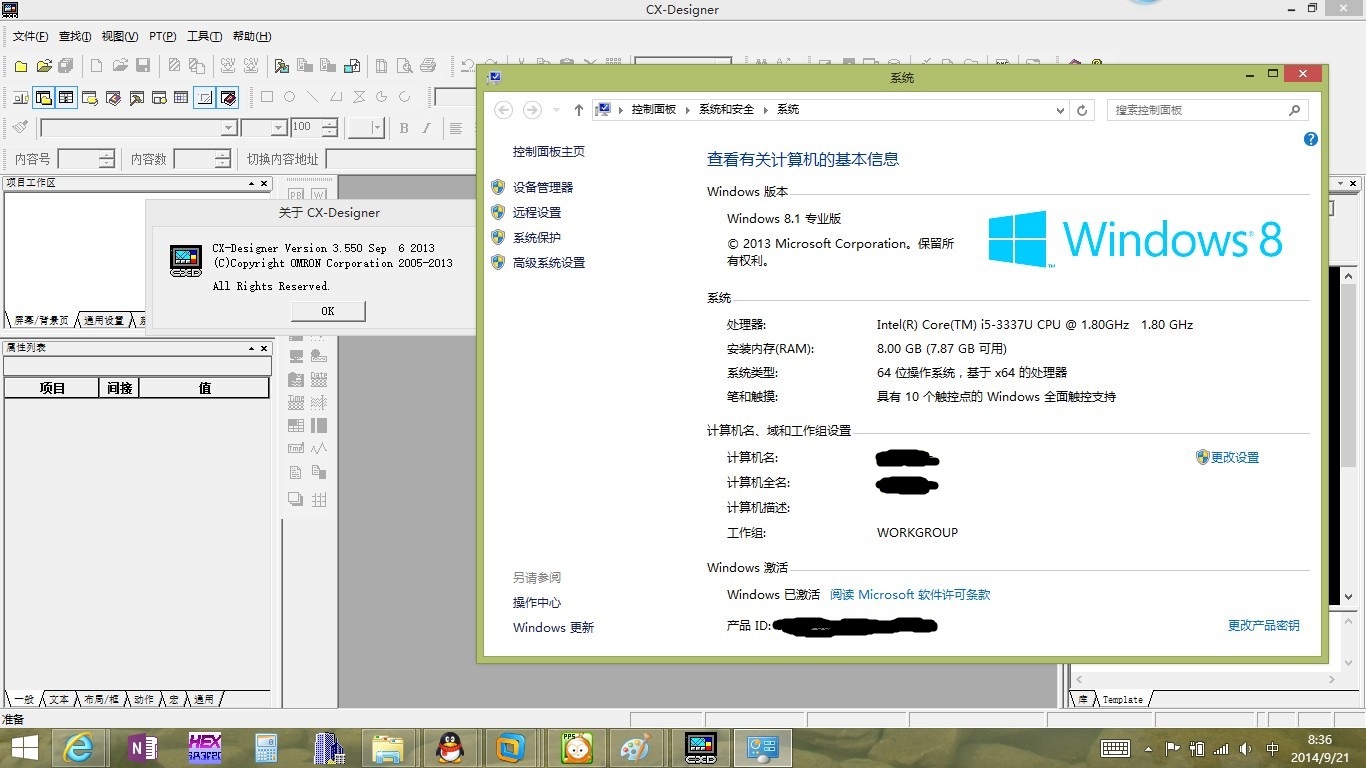Click the 更改产品密钥 link

tap(1263, 625)
